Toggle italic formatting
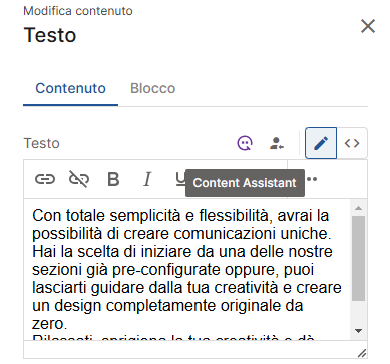Screen dimensions: 390x364 [147, 179]
